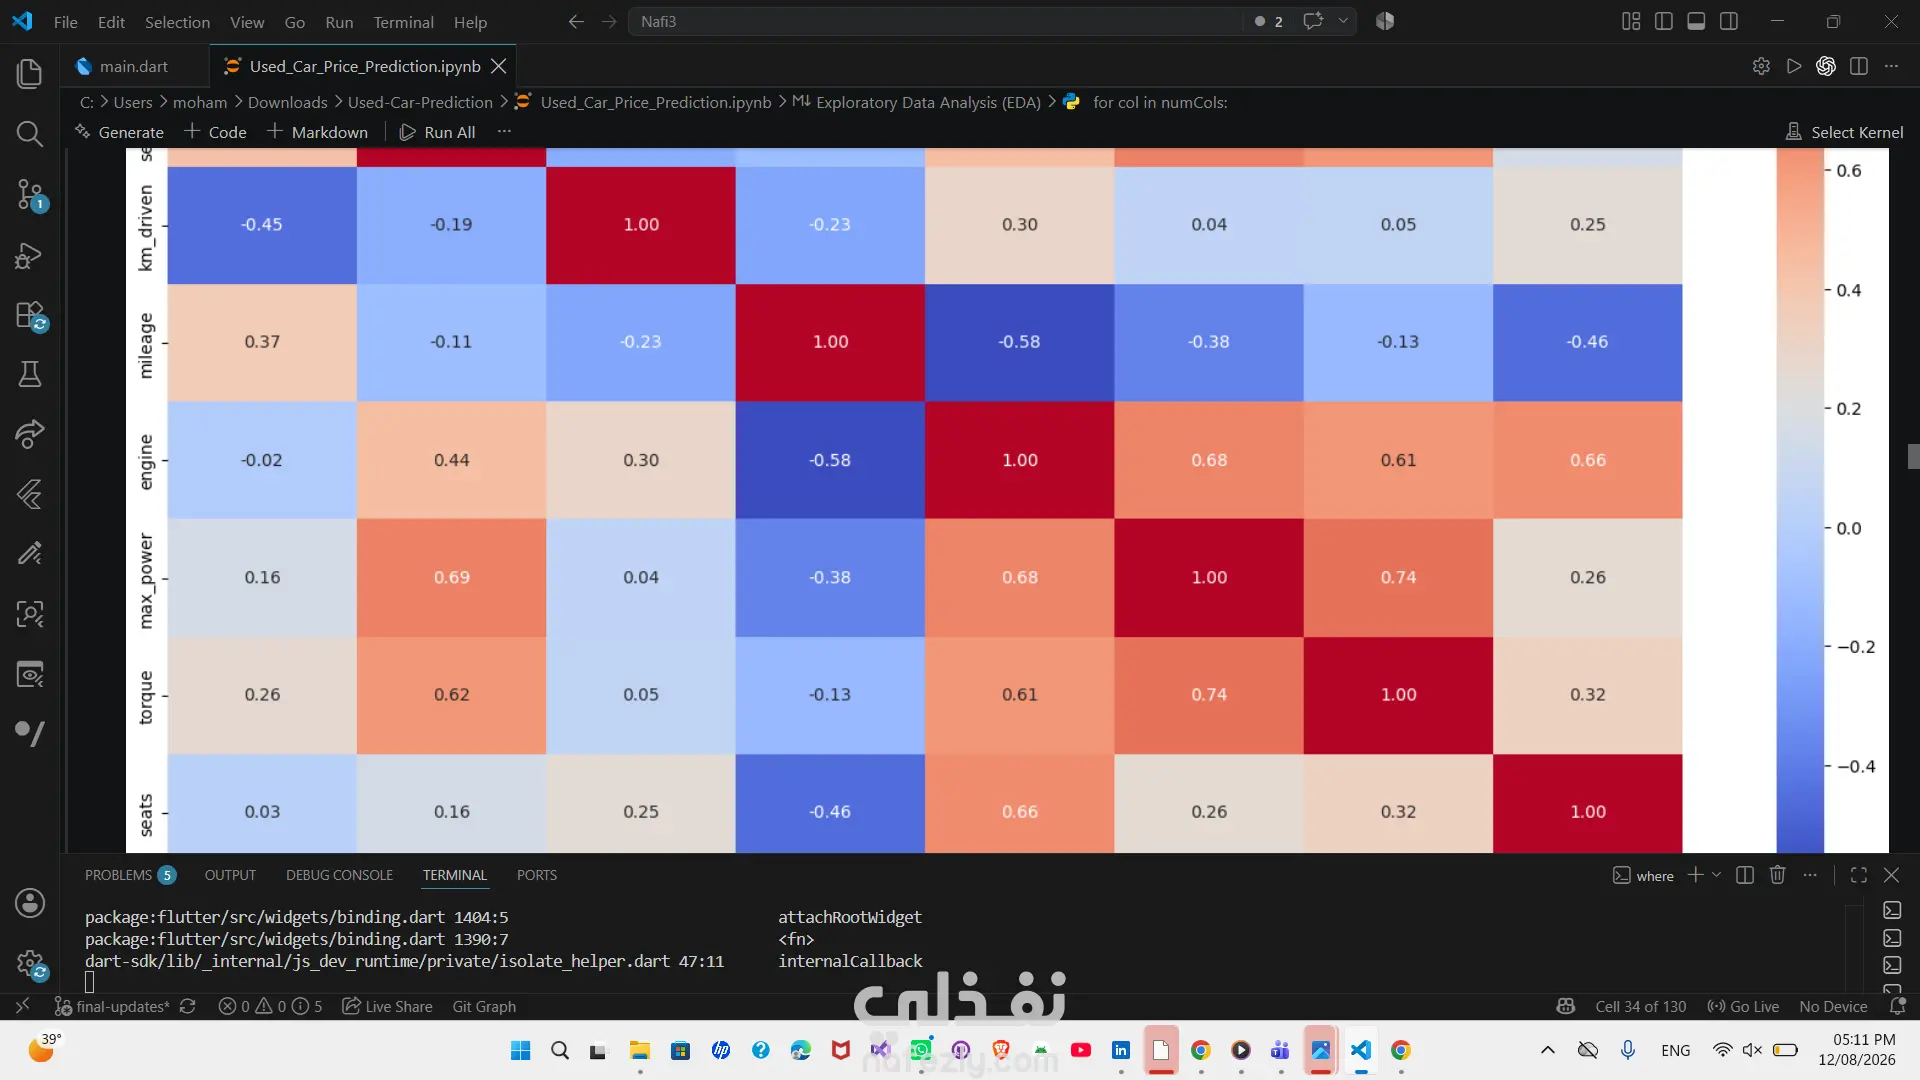The image size is (1920, 1080).
Task: Maximize the terminal panel size
Action: pyautogui.click(x=1859, y=875)
